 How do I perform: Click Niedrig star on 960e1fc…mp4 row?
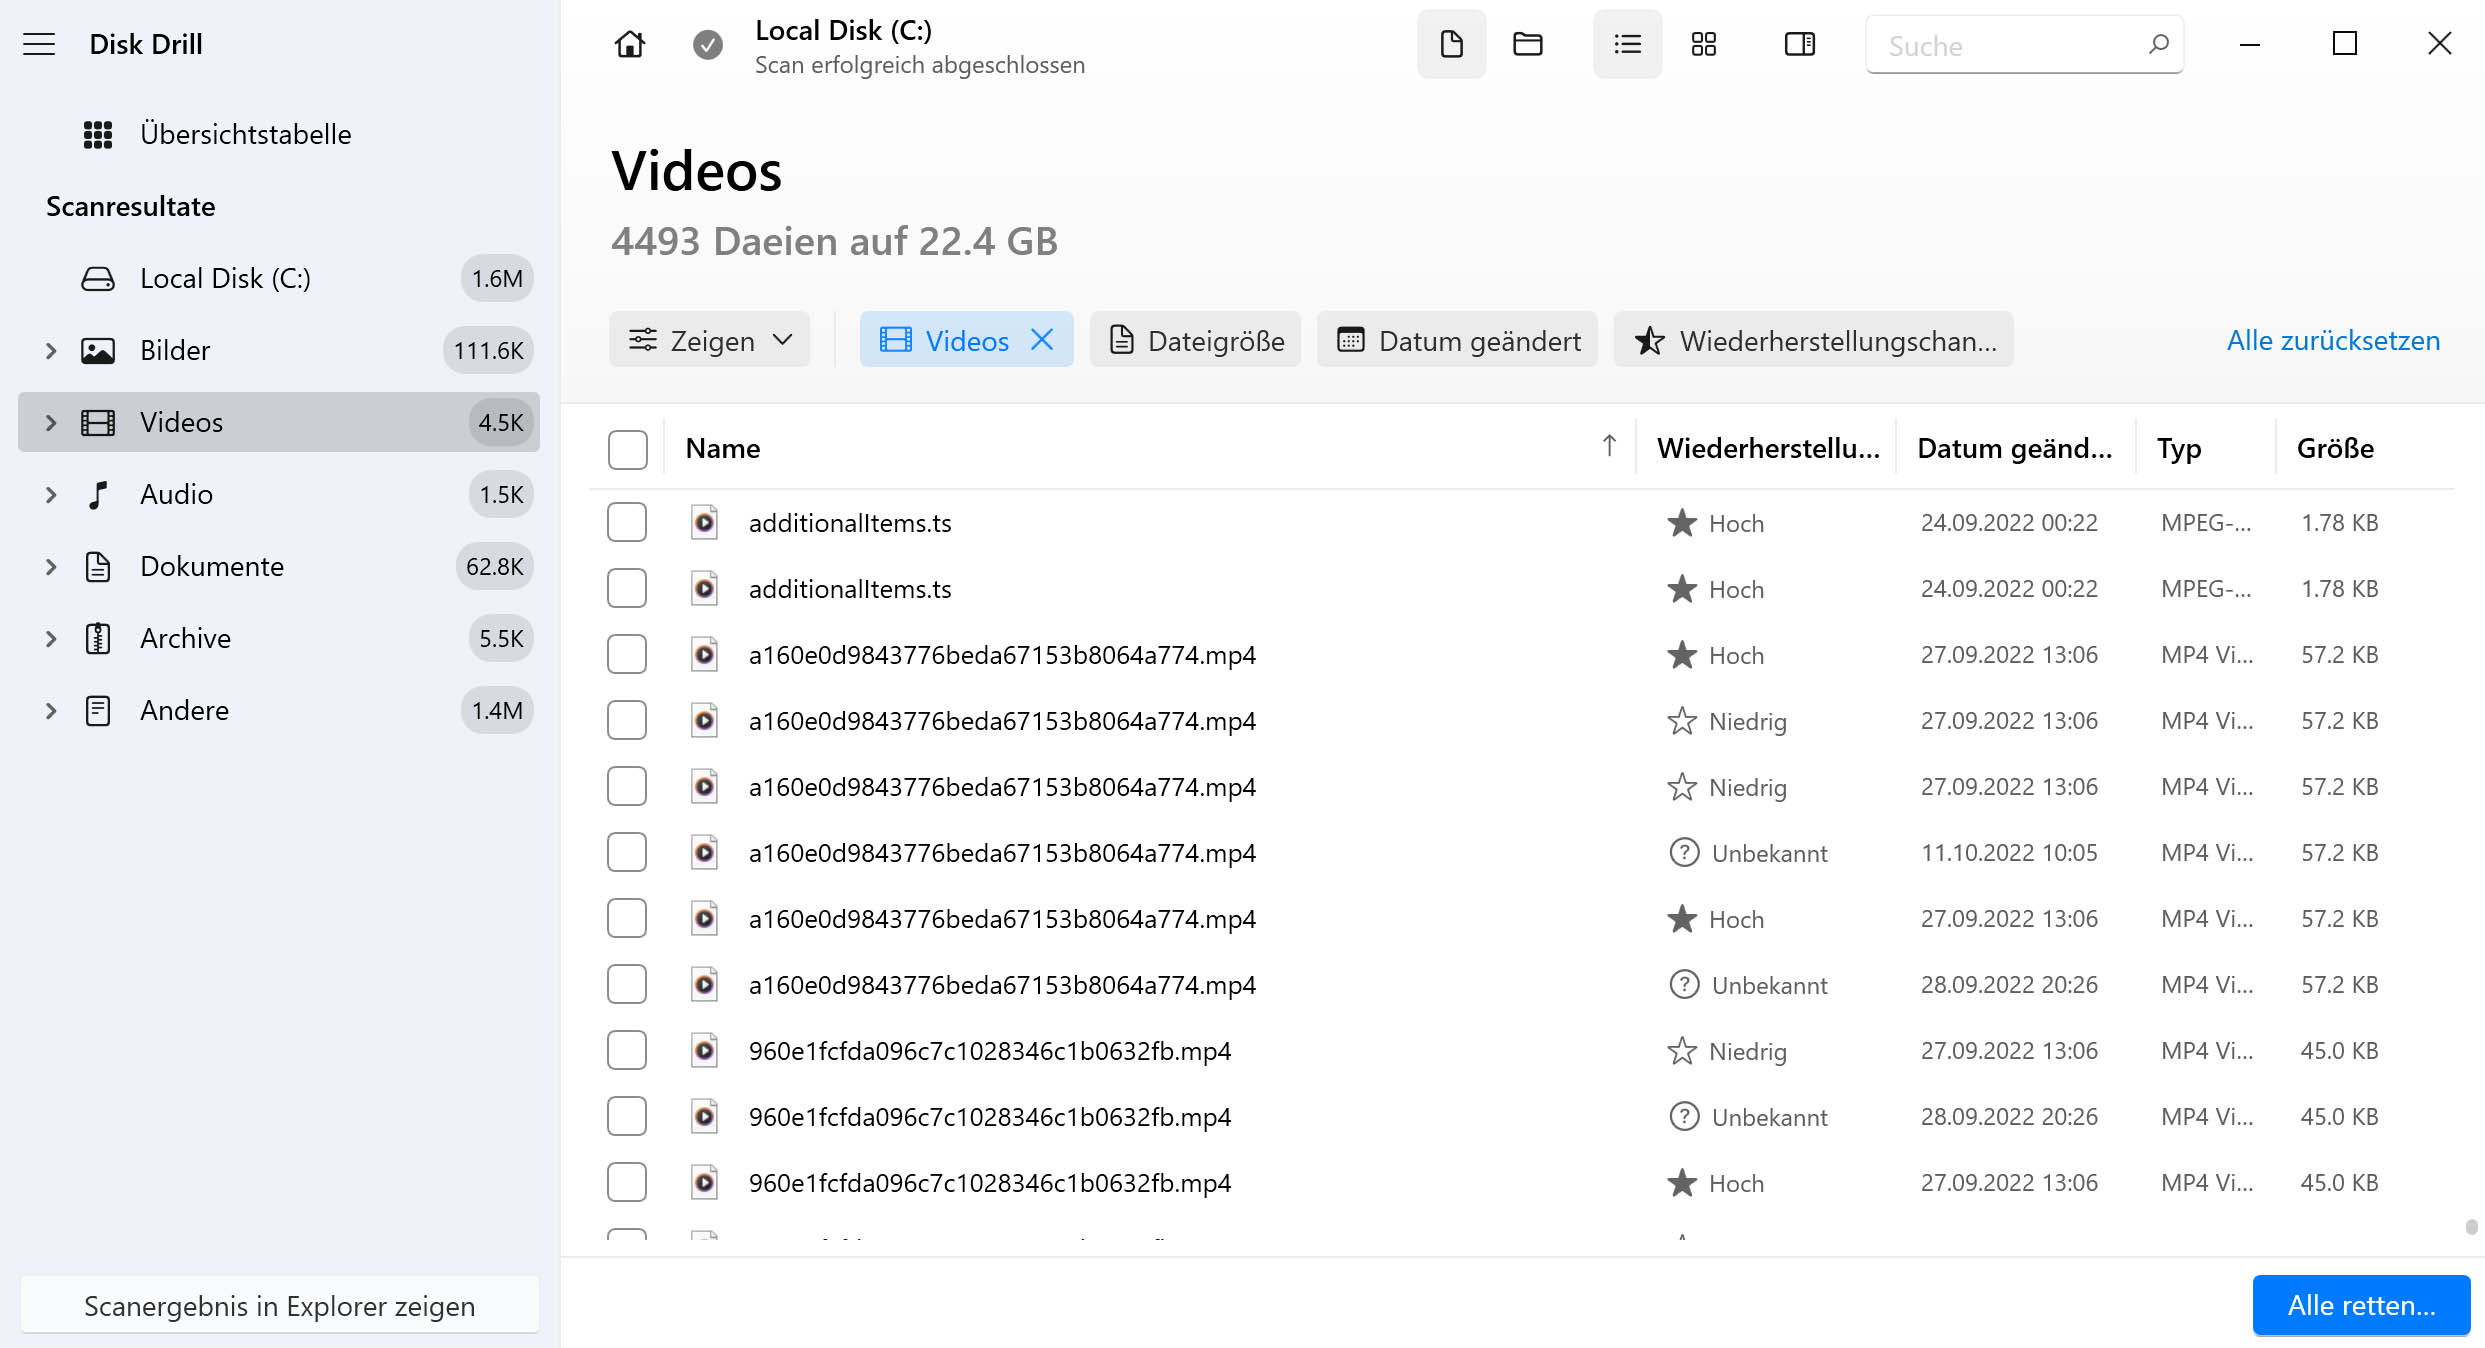point(1682,1051)
